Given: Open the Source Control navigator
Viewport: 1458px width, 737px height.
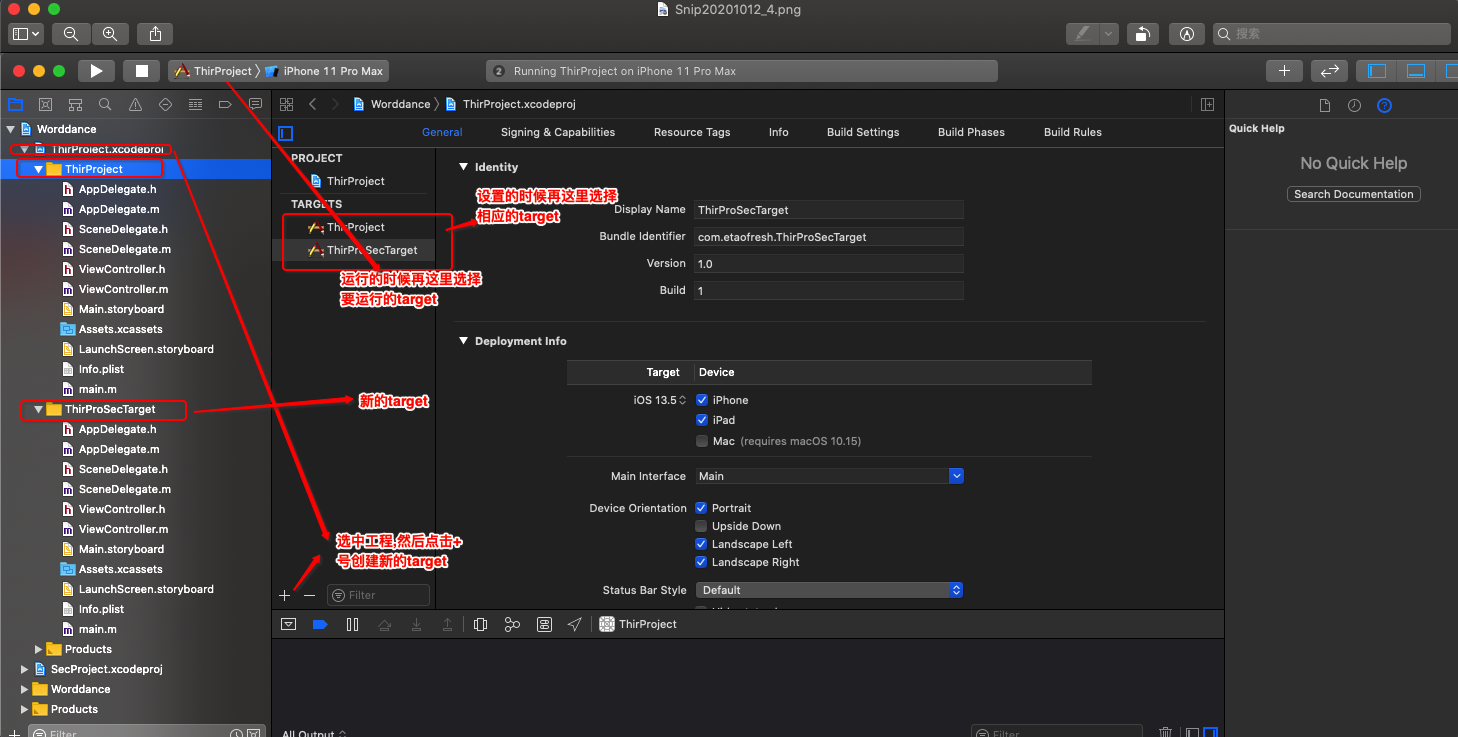Looking at the screenshot, I should [45, 104].
